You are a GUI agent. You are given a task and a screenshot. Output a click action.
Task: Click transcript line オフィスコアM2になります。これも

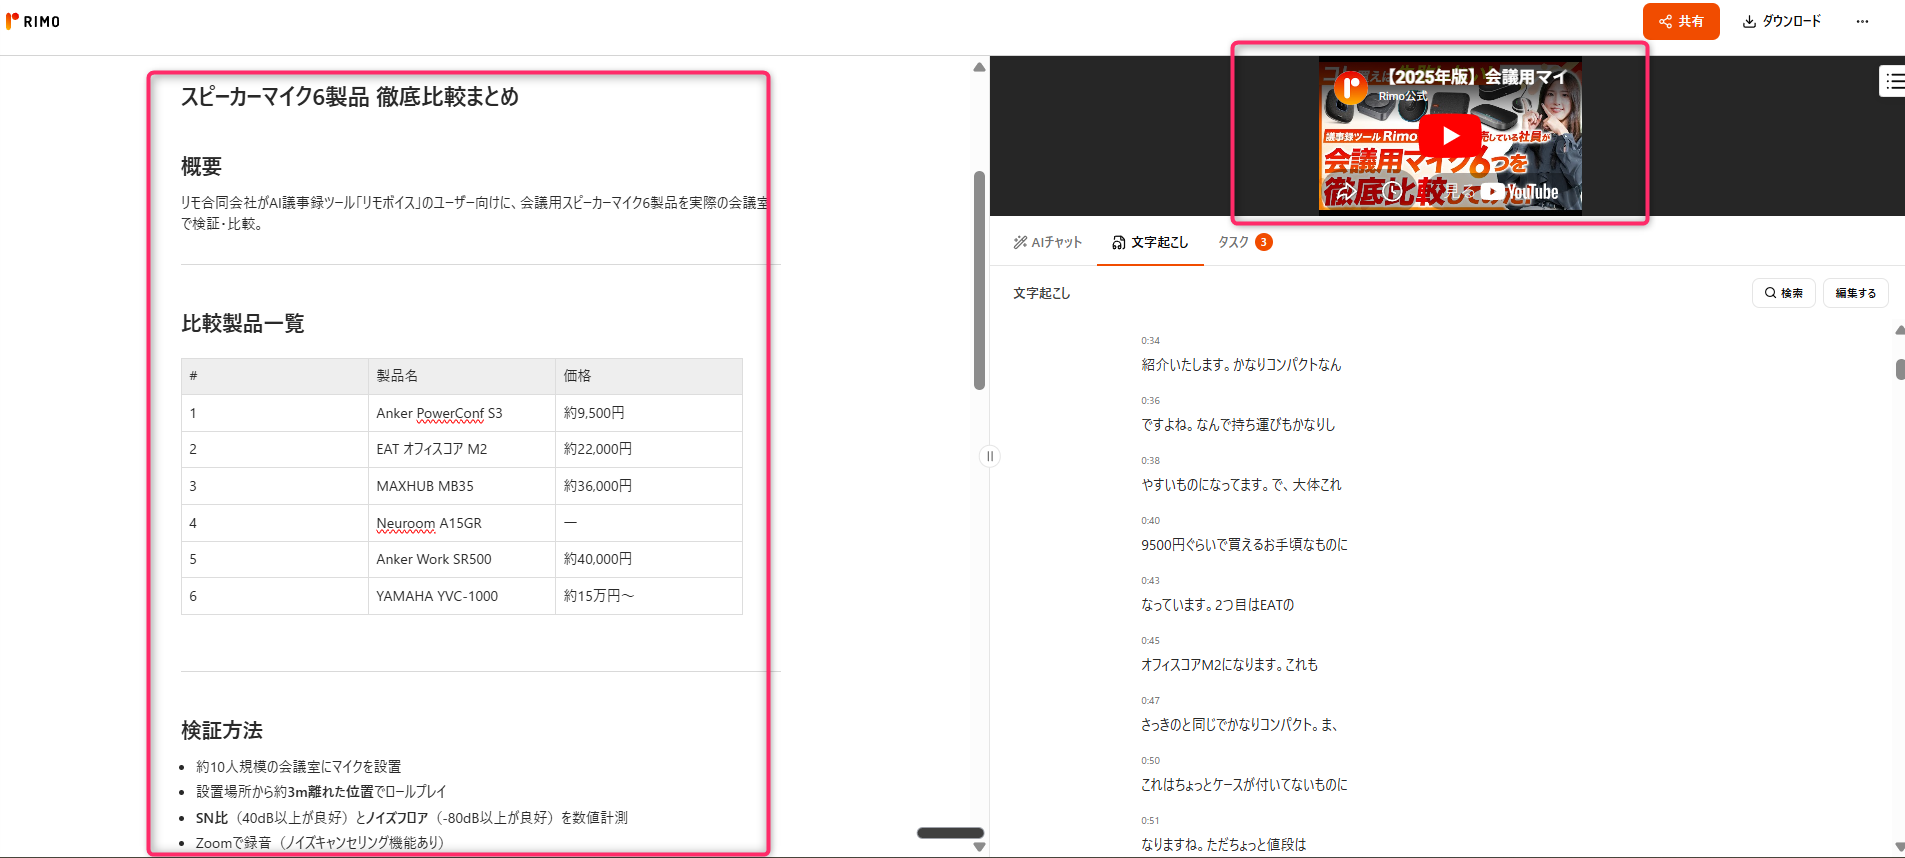click(x=1229, y=665)
